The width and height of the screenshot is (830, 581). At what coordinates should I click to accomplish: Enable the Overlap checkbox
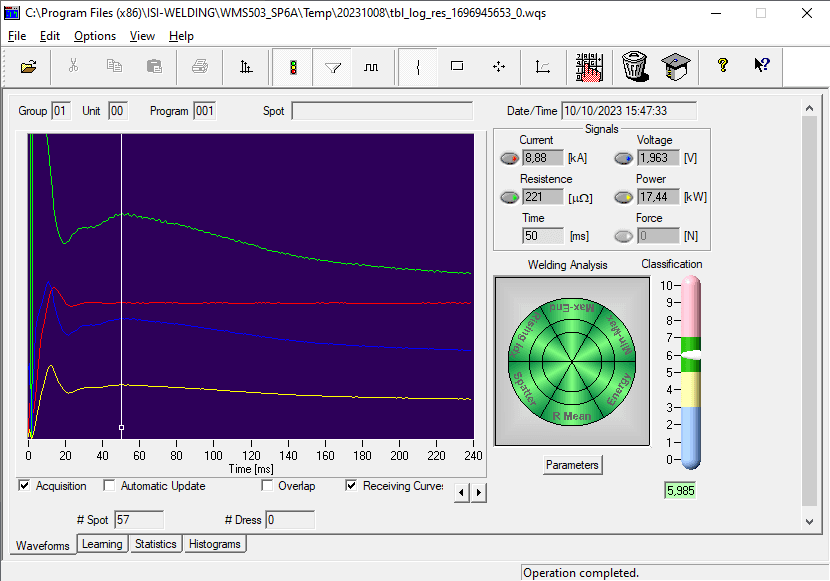tap(267, 487)
